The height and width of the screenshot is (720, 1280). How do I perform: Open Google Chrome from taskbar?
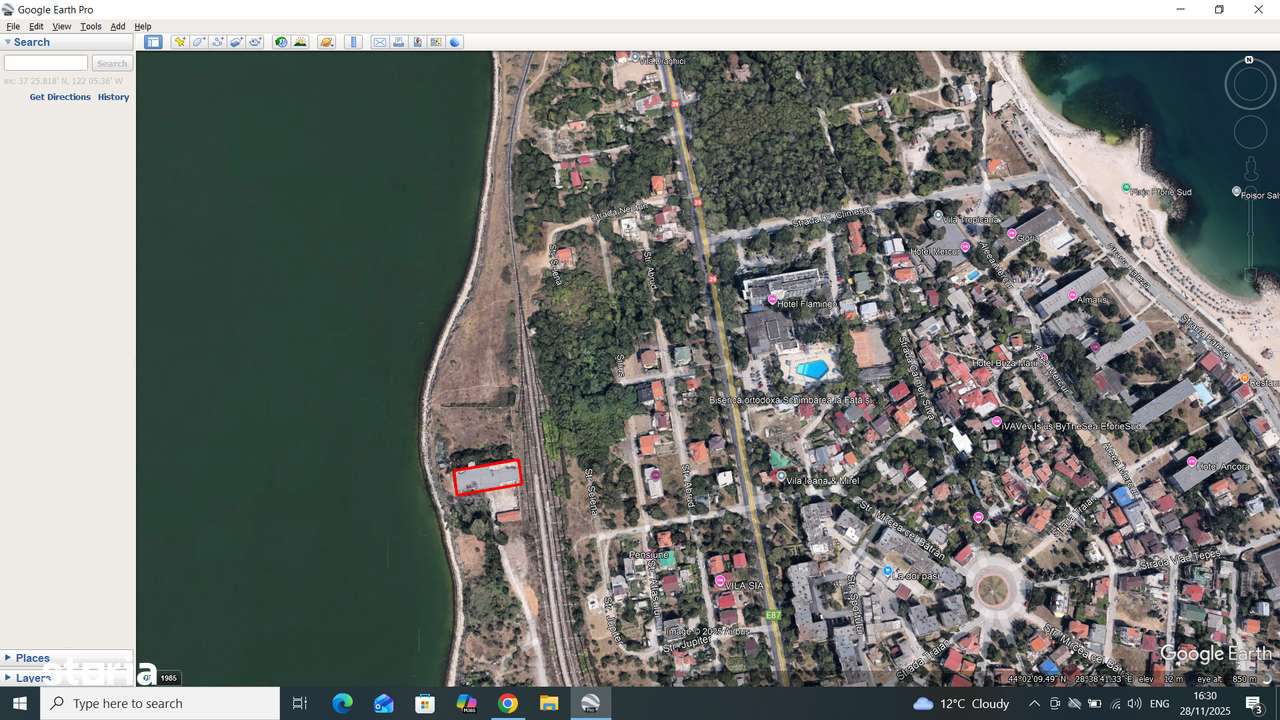(508, 703)
